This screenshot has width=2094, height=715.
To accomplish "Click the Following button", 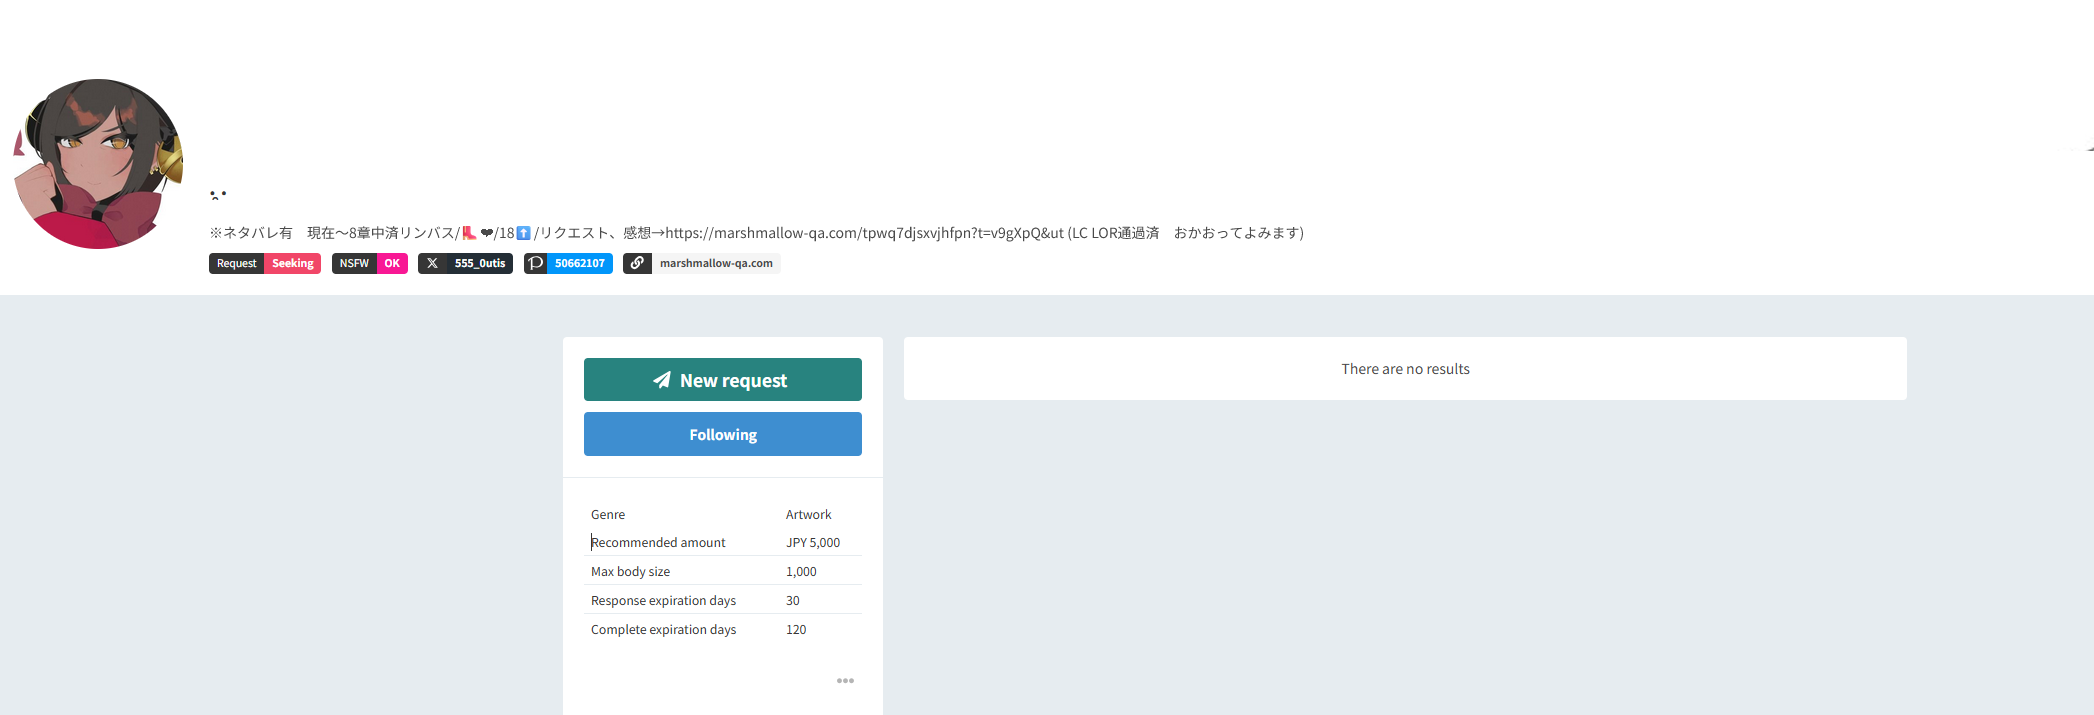I will [722, 434].
